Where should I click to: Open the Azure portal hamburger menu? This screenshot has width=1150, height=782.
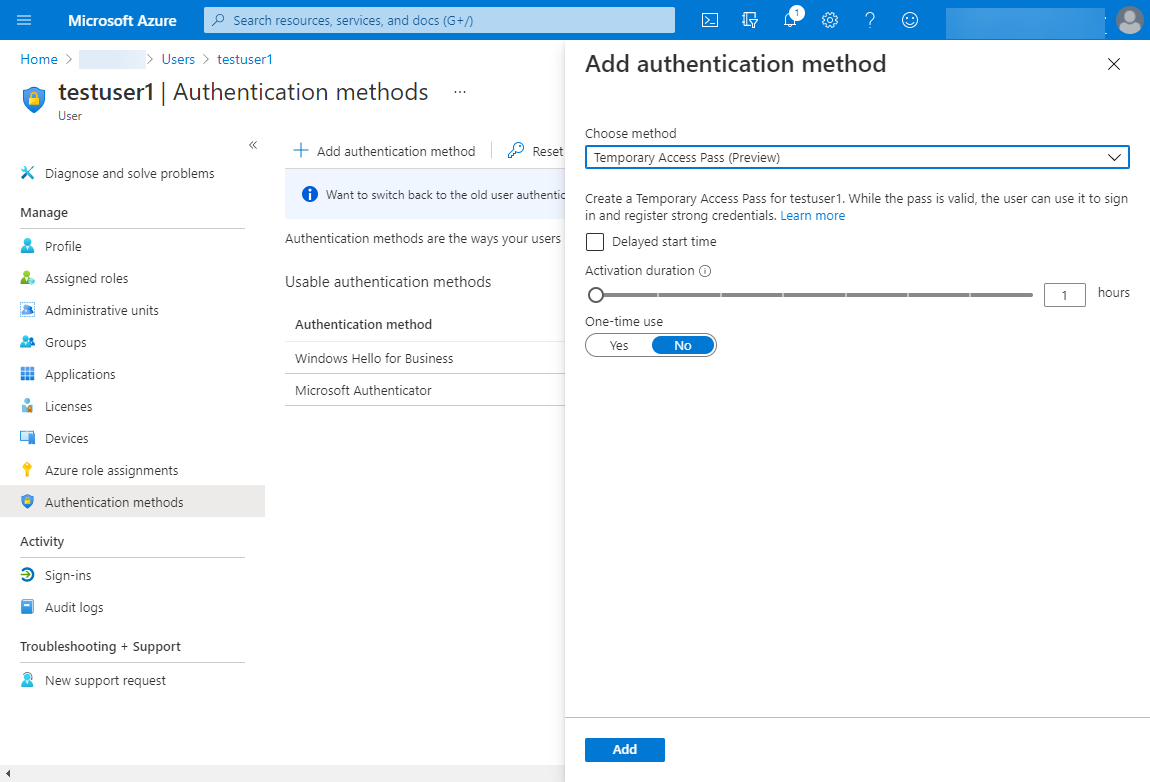pos(23,20)
